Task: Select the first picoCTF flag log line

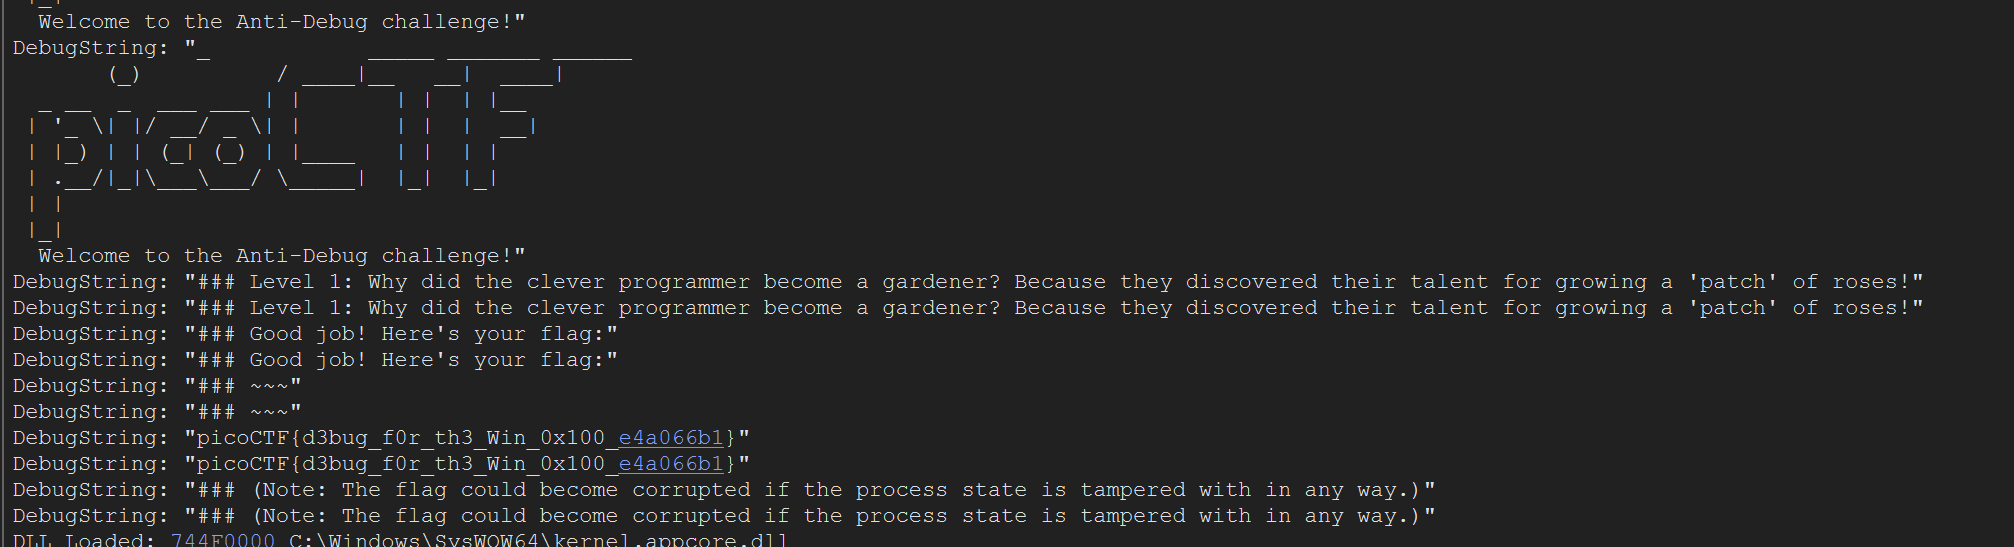Action: pyautogui.click(x=381, y=438)
